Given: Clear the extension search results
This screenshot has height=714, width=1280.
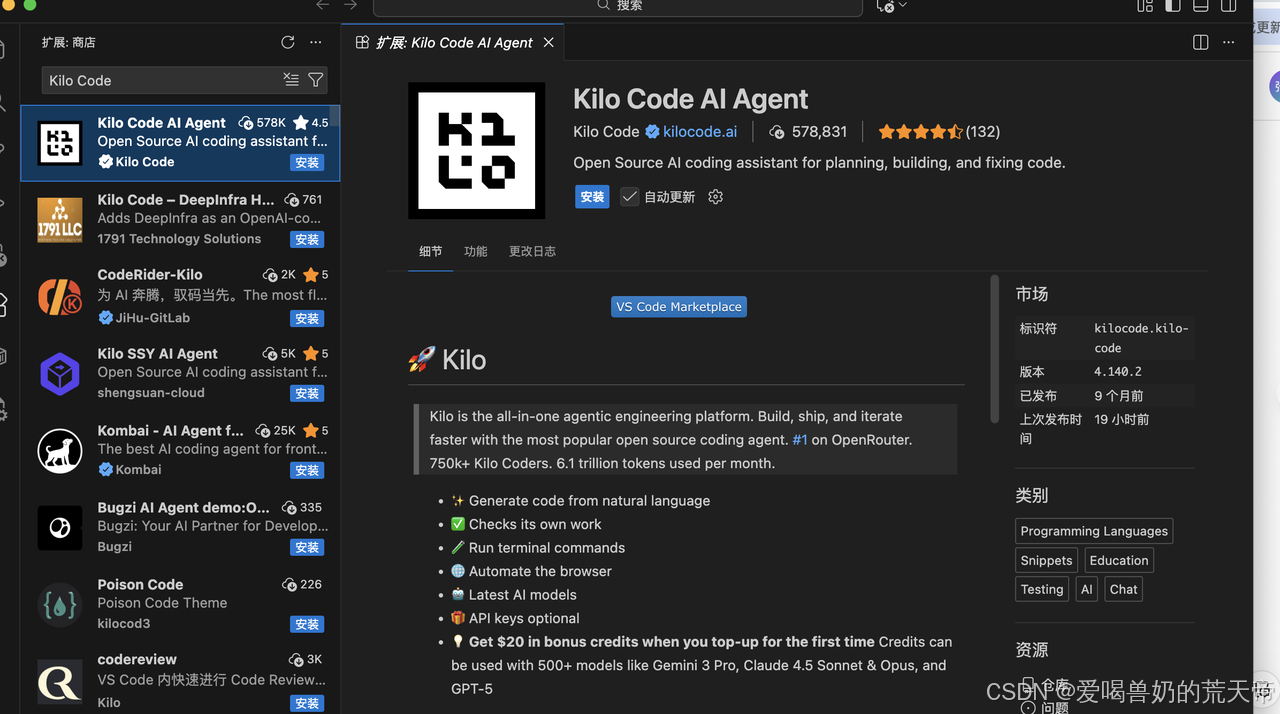Looking at the screenshot, I should 291,80.
